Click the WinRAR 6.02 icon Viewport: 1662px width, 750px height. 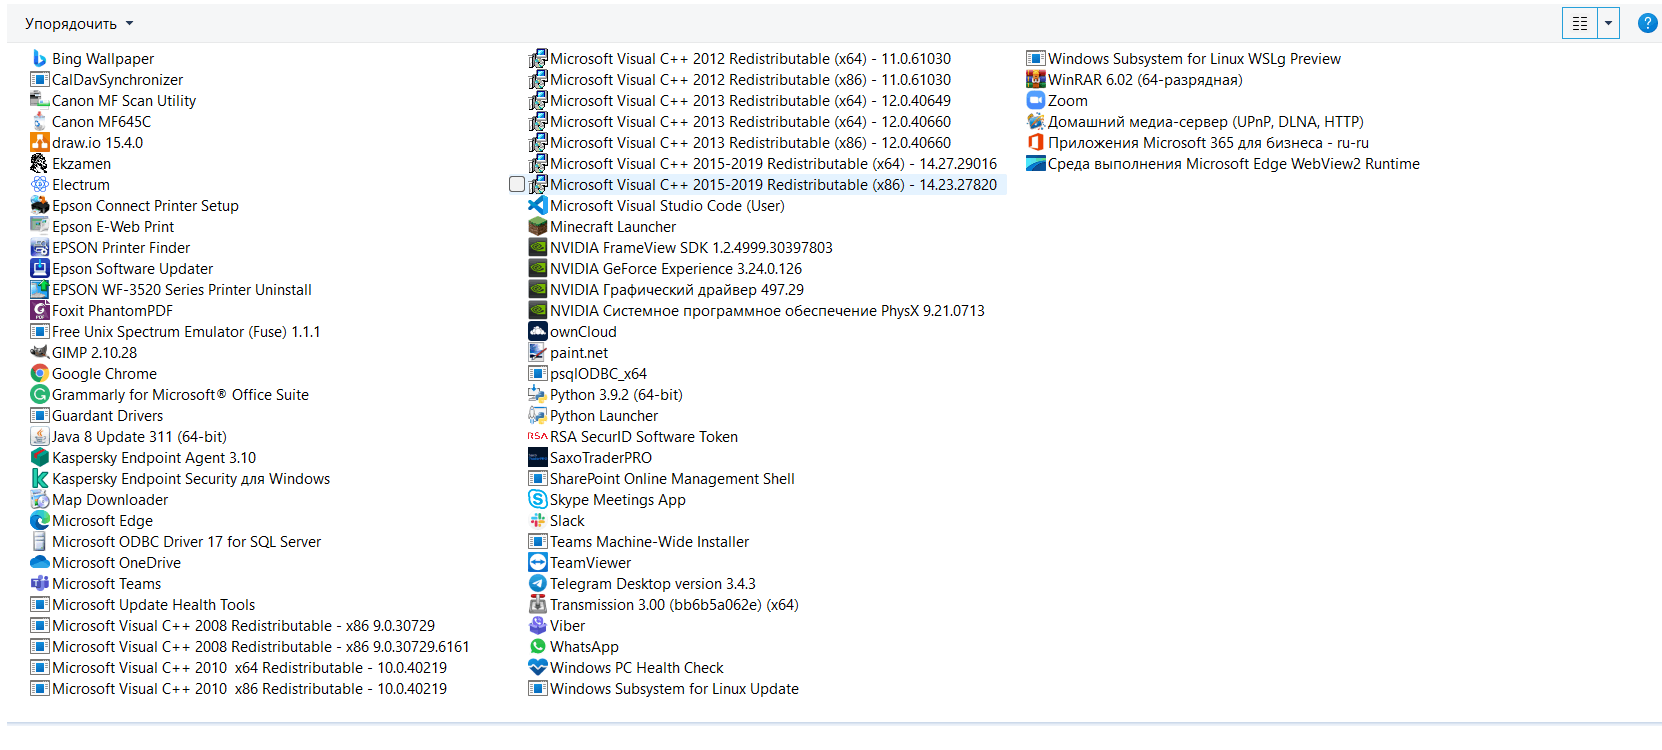[x=1036, y=80]
